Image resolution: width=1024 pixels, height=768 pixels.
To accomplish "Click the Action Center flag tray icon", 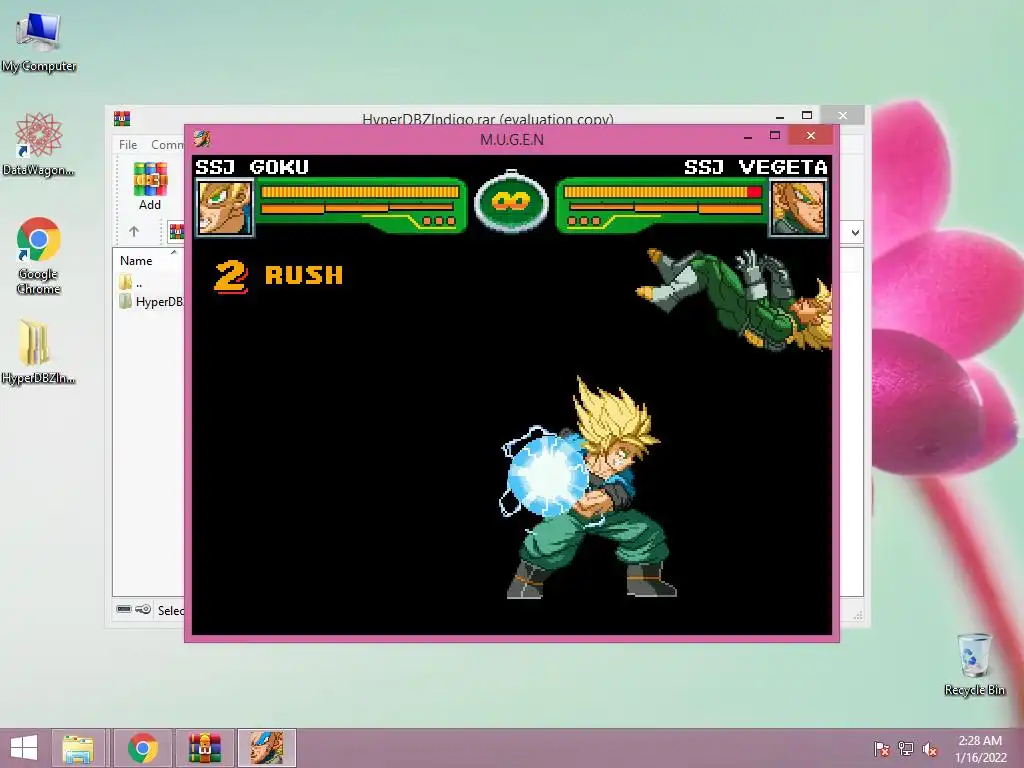I will click(881, 749).
